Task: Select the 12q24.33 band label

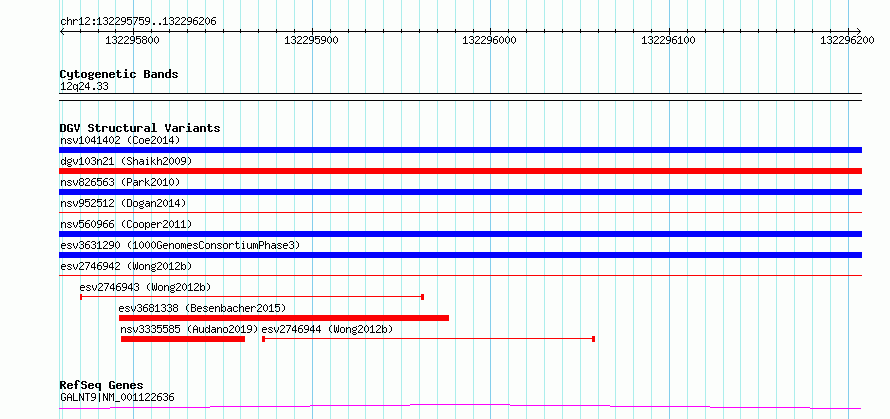Action: (x=84, y=87)
